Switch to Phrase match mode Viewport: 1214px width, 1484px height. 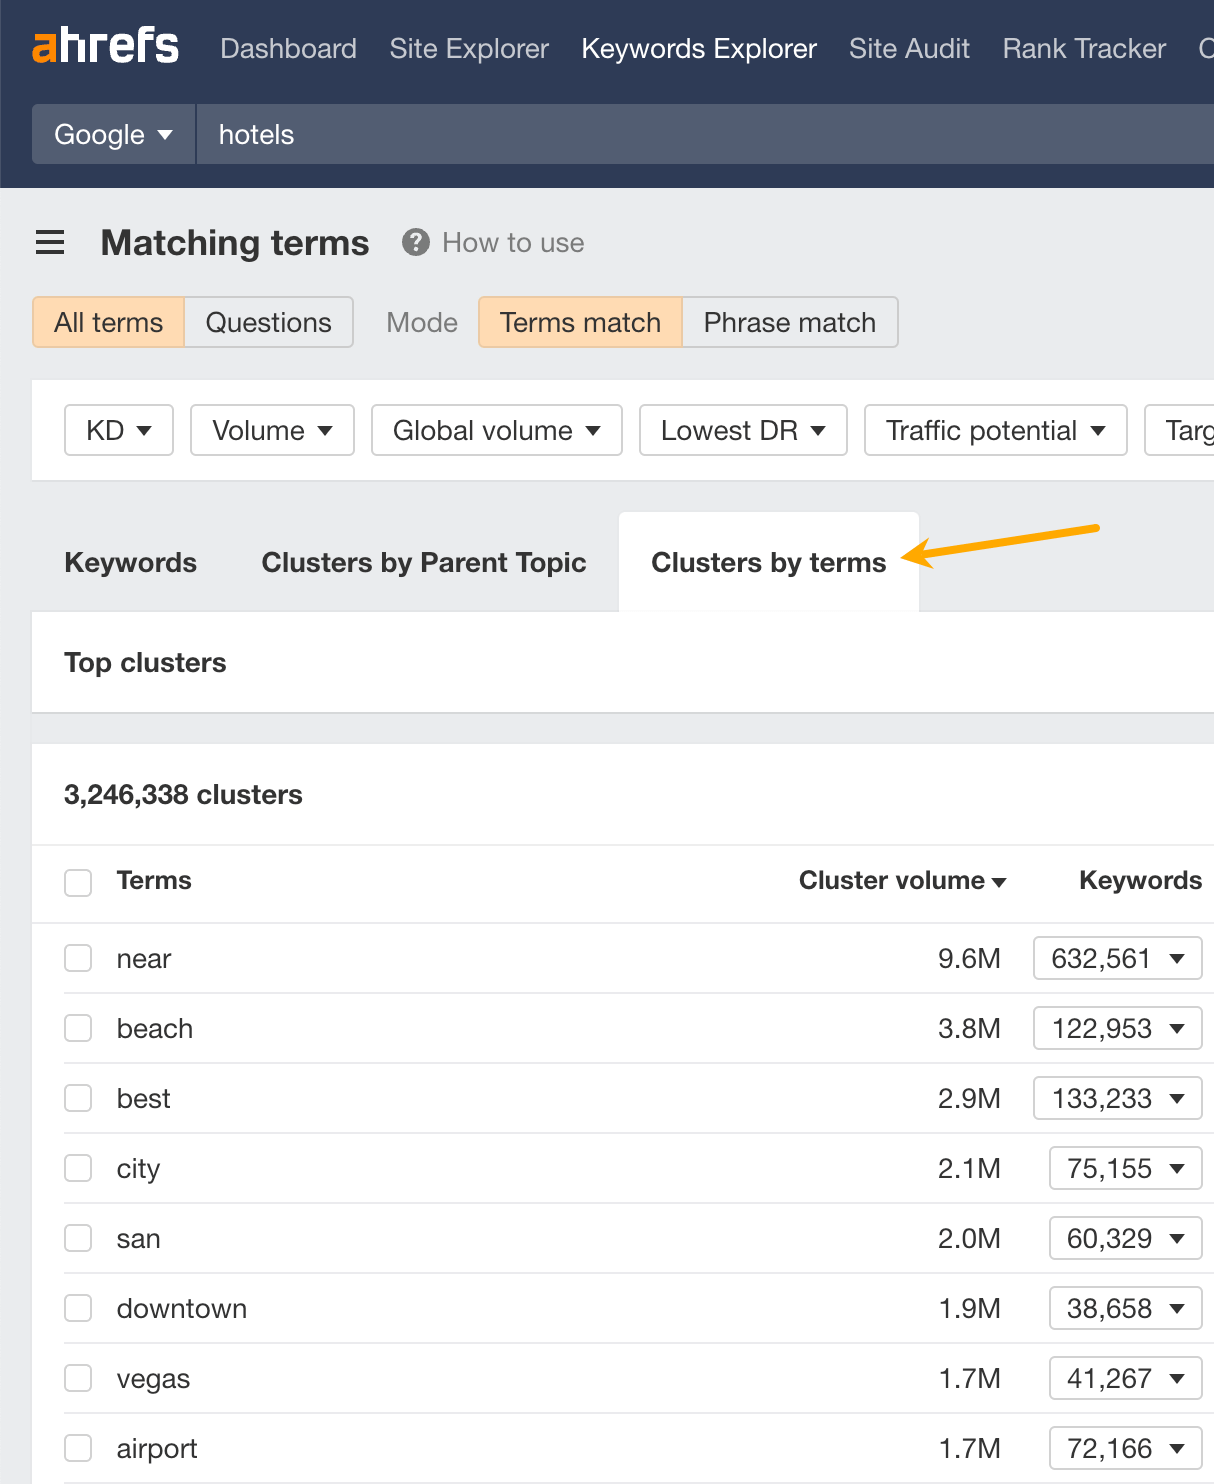tap(789, 322)
